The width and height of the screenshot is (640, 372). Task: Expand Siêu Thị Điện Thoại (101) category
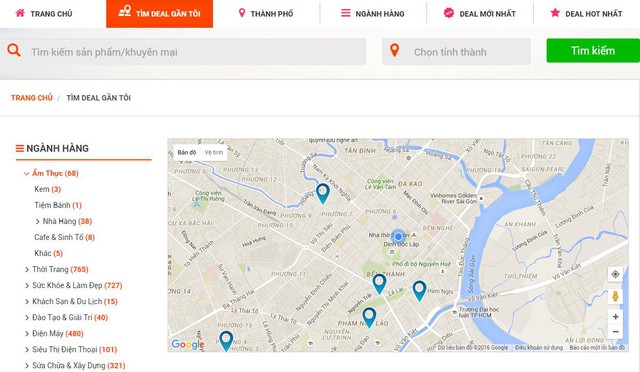[x=71, y=350]
